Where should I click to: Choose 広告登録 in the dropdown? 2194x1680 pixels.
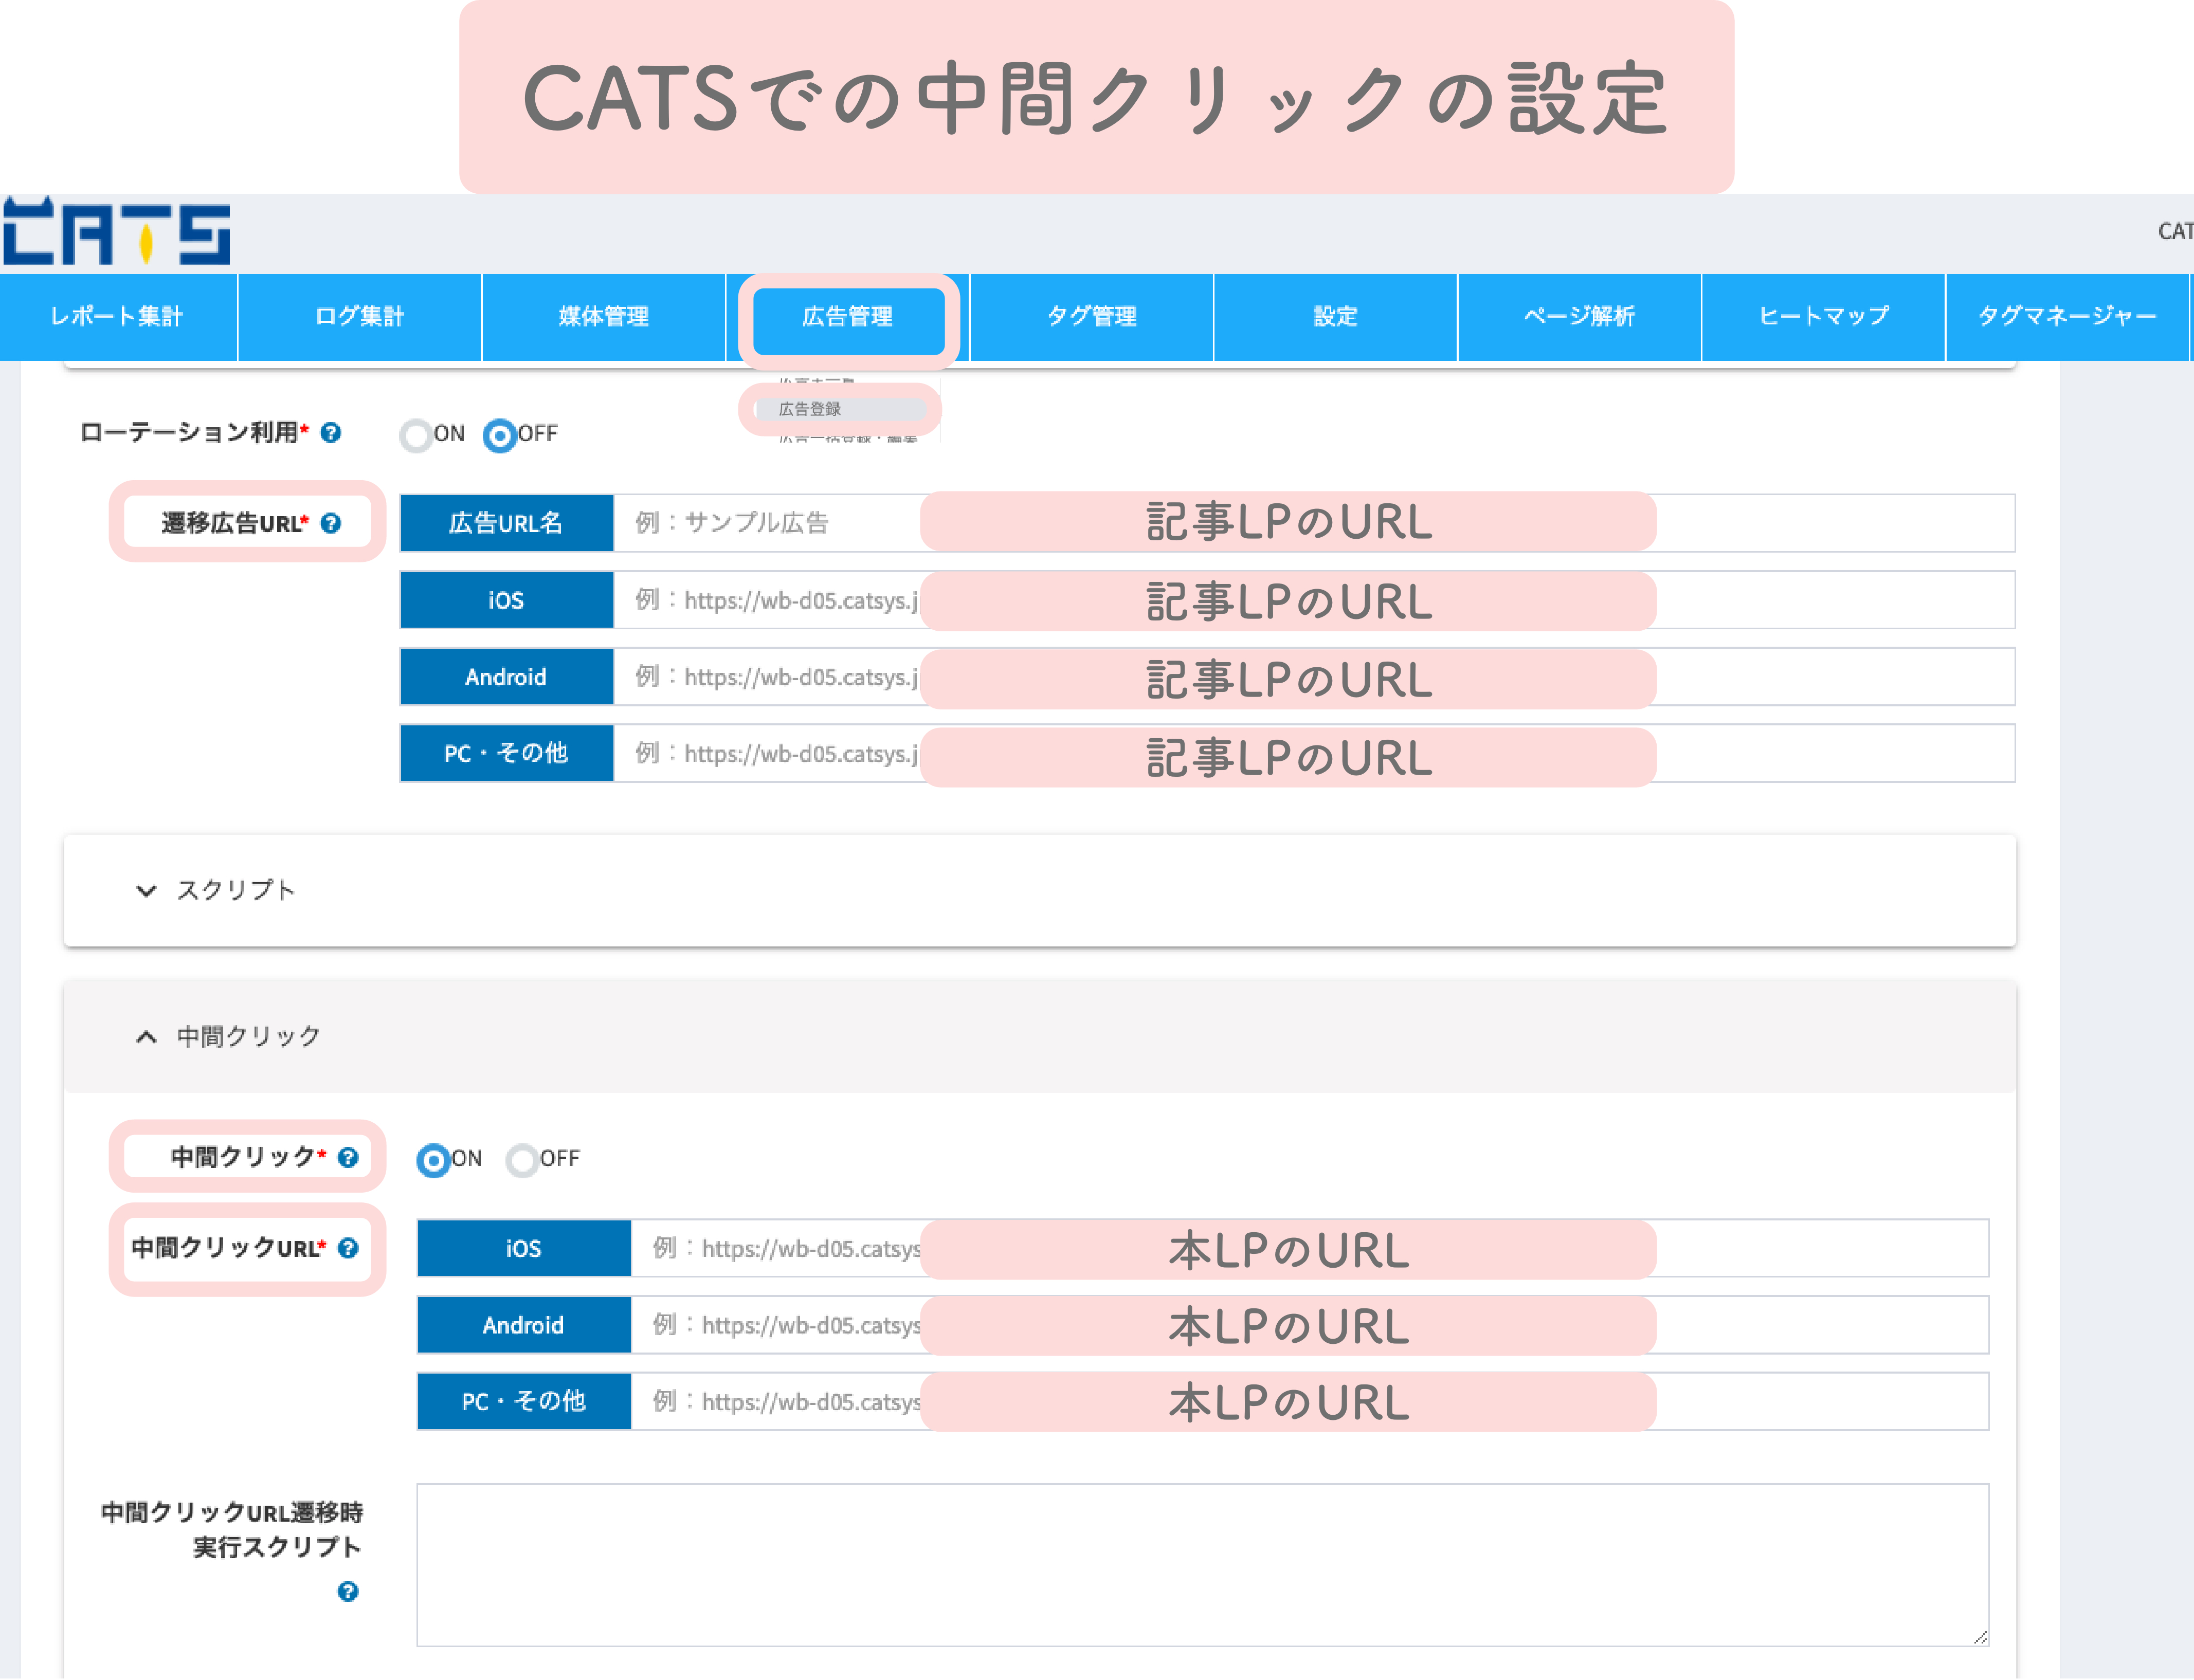[840, 409]
